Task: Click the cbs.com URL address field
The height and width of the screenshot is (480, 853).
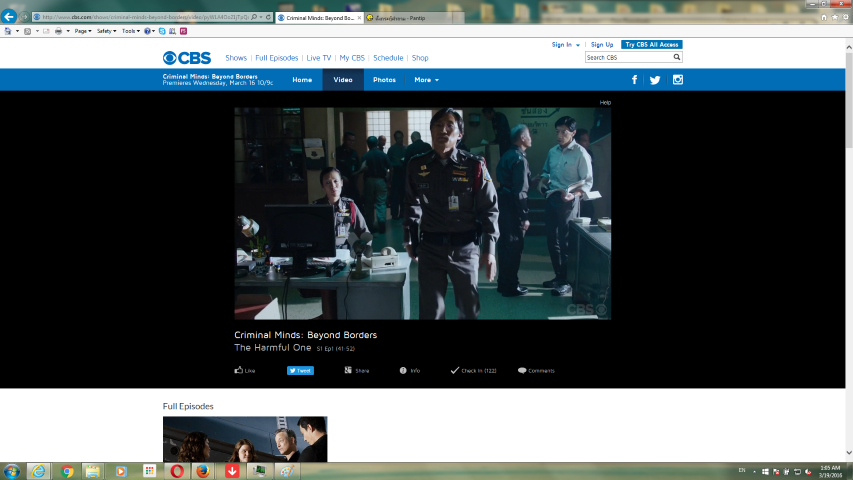Action: [145, 17]
